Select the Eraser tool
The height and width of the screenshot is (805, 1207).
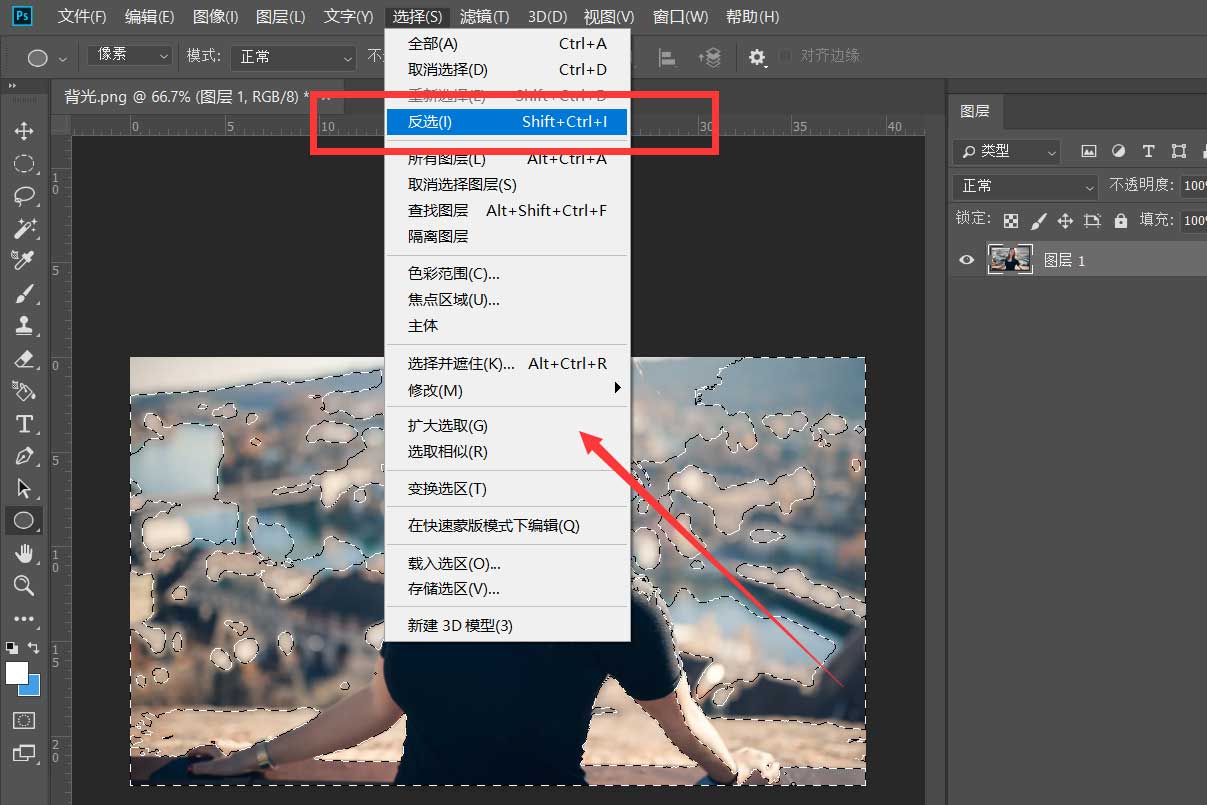[x=24, y=359]
